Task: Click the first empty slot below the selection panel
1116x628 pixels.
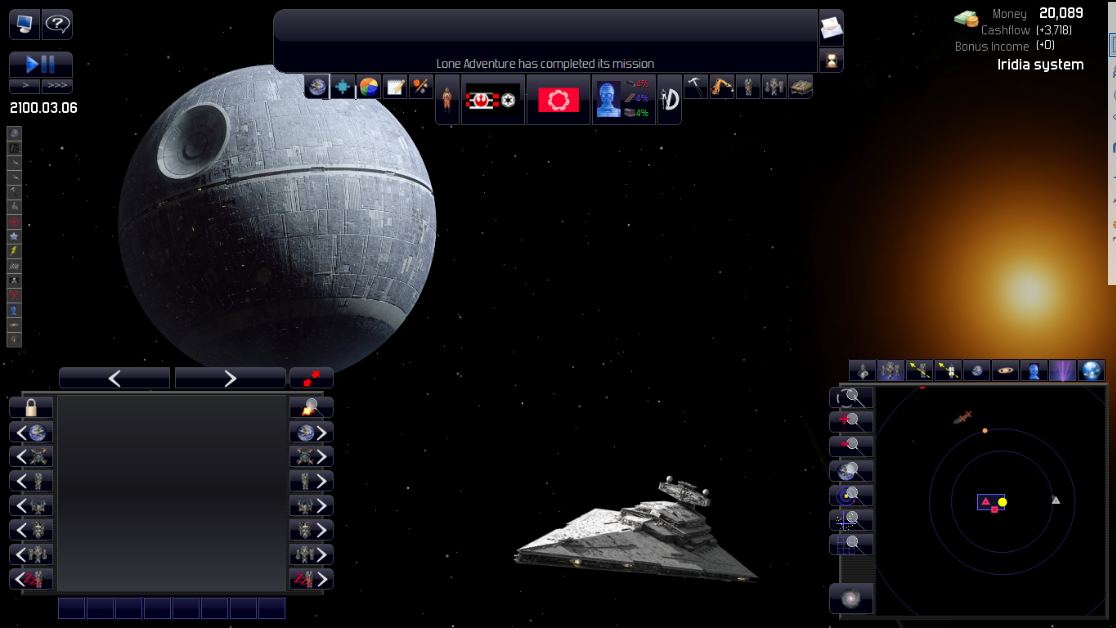Action: pyautogui.click(x=71, y=609)
